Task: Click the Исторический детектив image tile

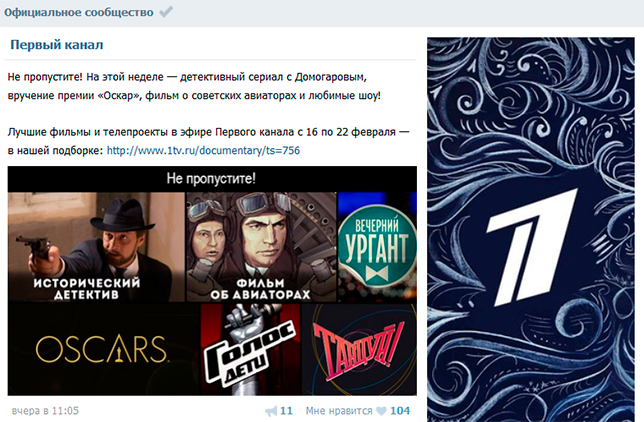Action: pyautogui.click(x=97, y=247)
